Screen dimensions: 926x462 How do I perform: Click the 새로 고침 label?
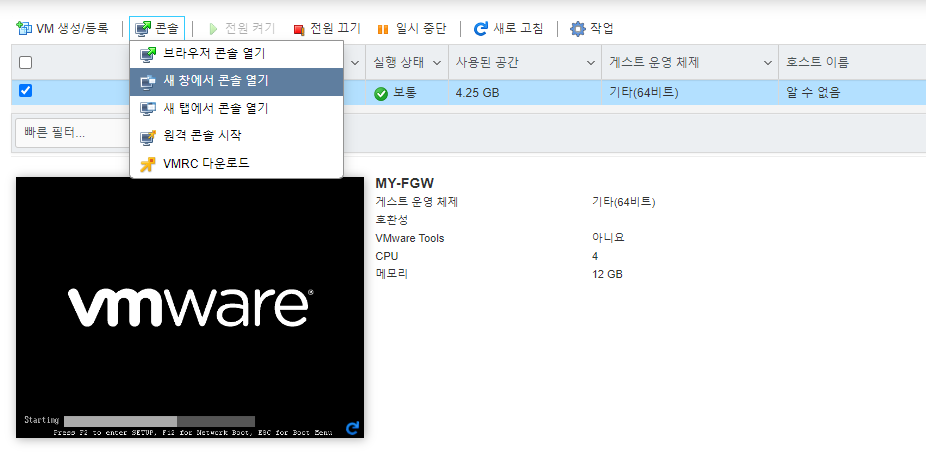coord(518,28)
